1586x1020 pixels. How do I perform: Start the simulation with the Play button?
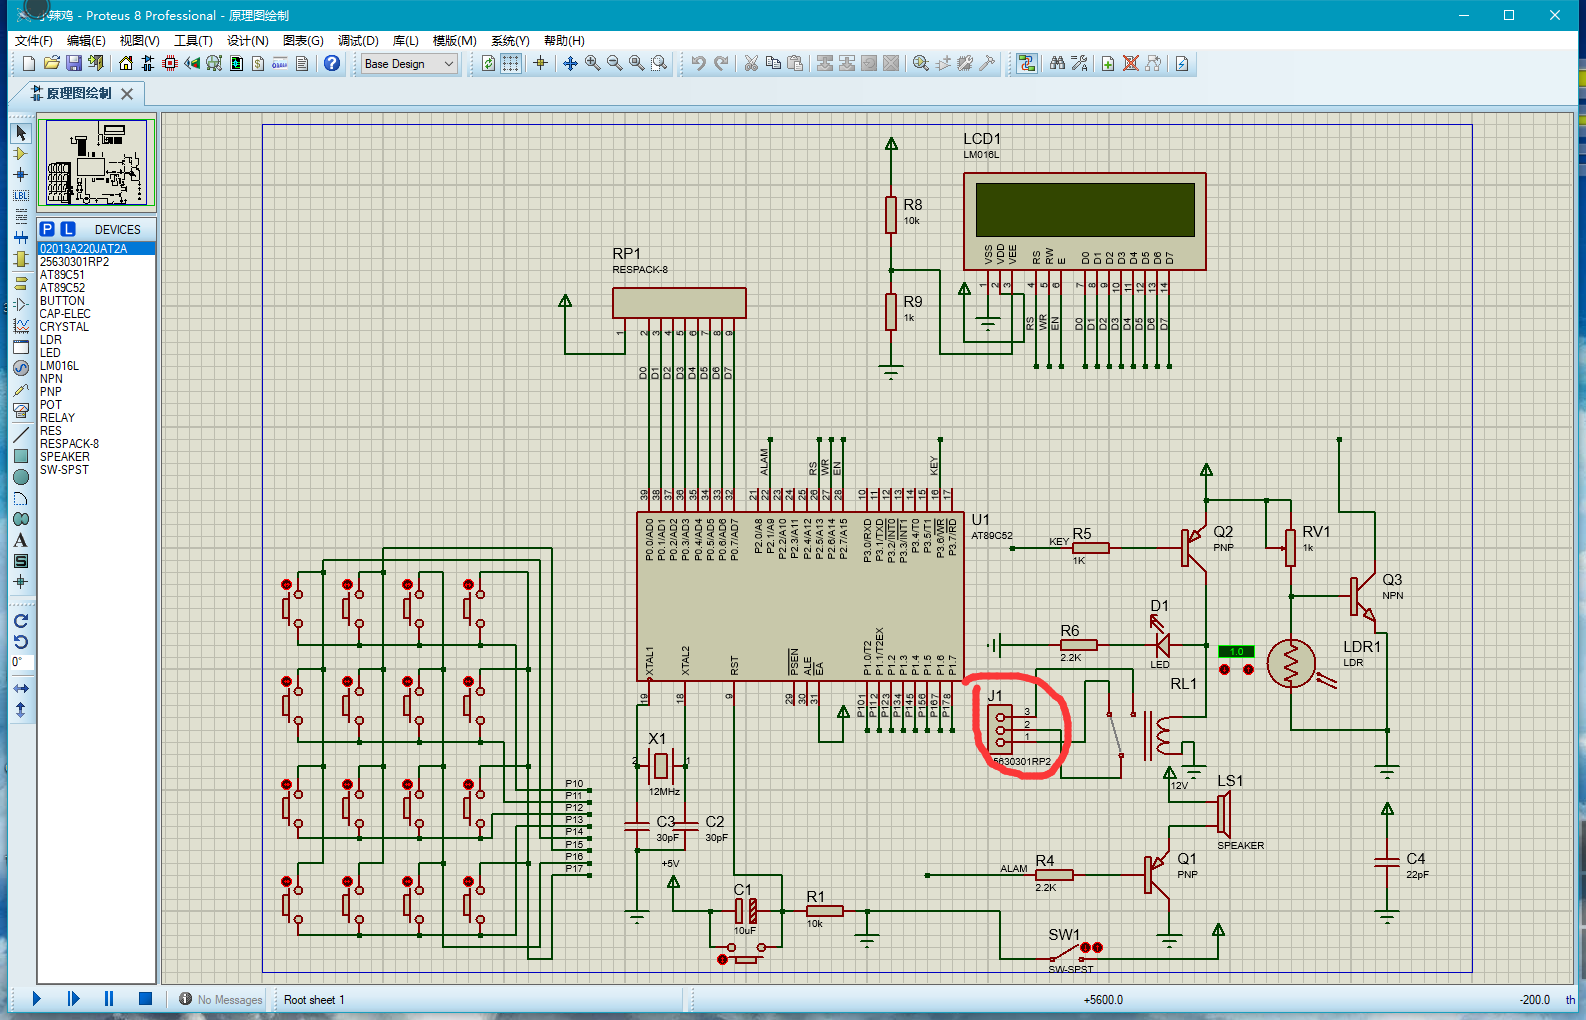[37, 998]
